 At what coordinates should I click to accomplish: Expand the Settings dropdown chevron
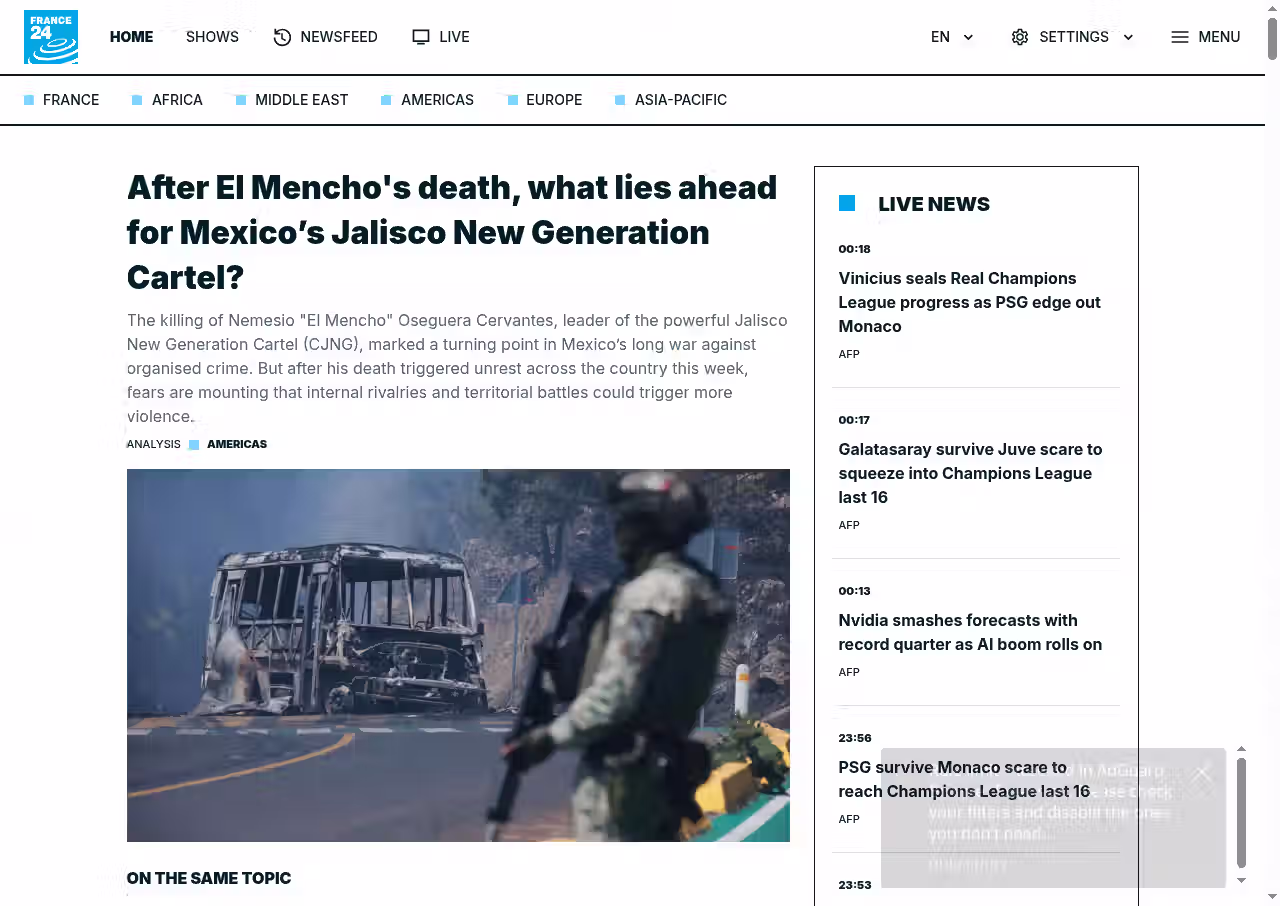click(x=1128, y=37)
